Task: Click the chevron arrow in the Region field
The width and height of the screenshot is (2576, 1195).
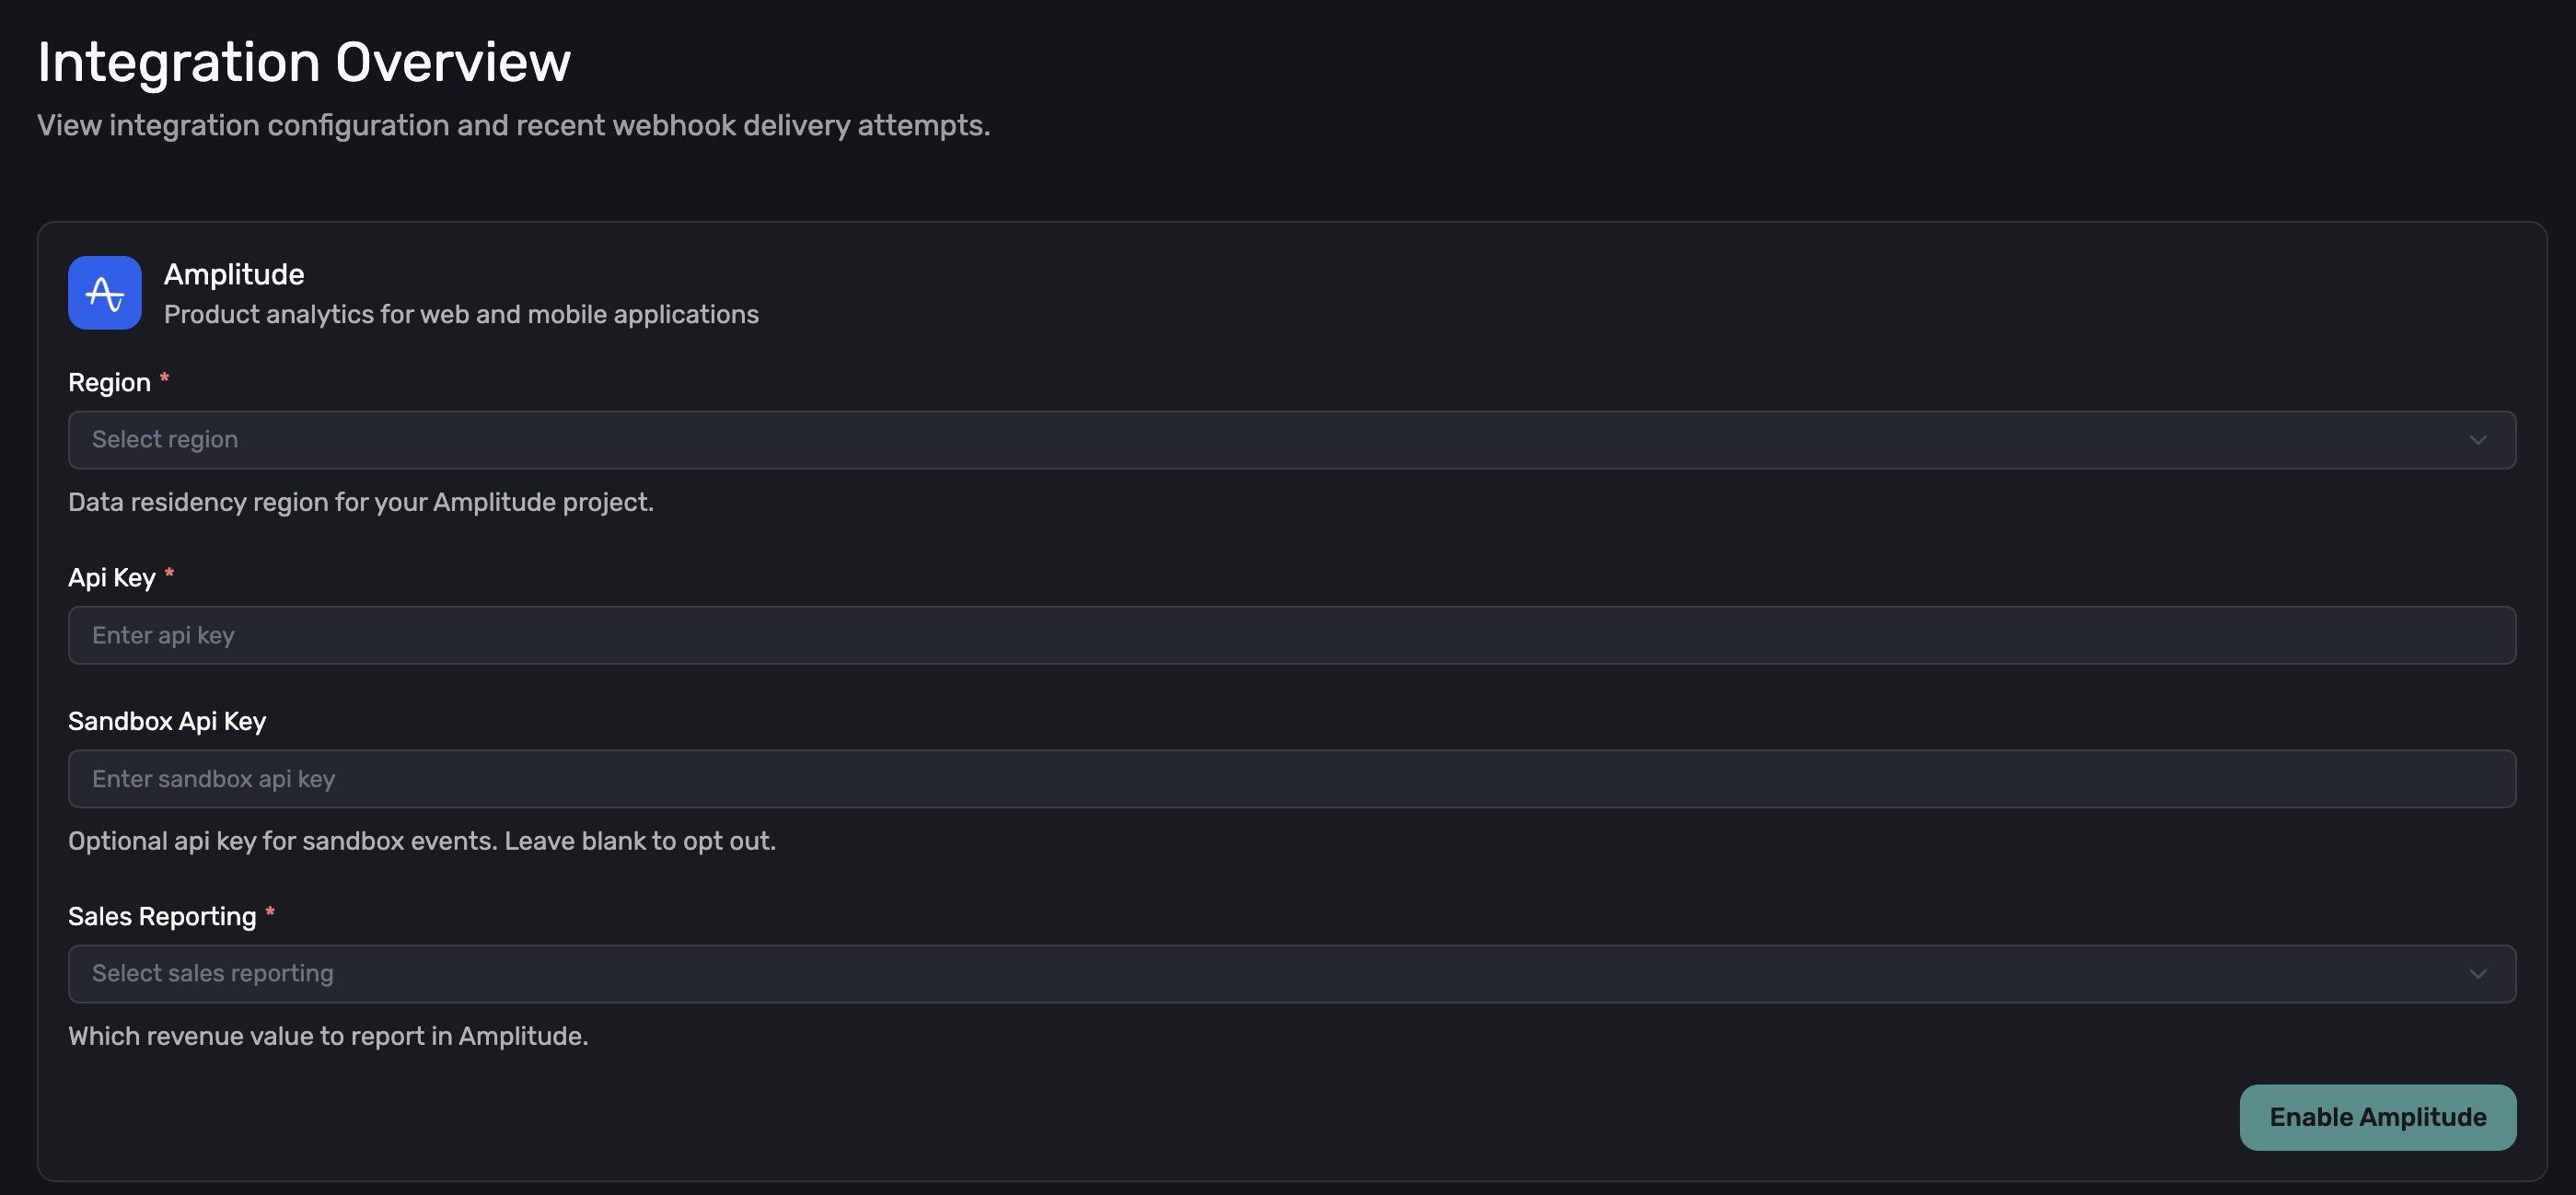Action: pyautogui.click(x=2477, y=440)
